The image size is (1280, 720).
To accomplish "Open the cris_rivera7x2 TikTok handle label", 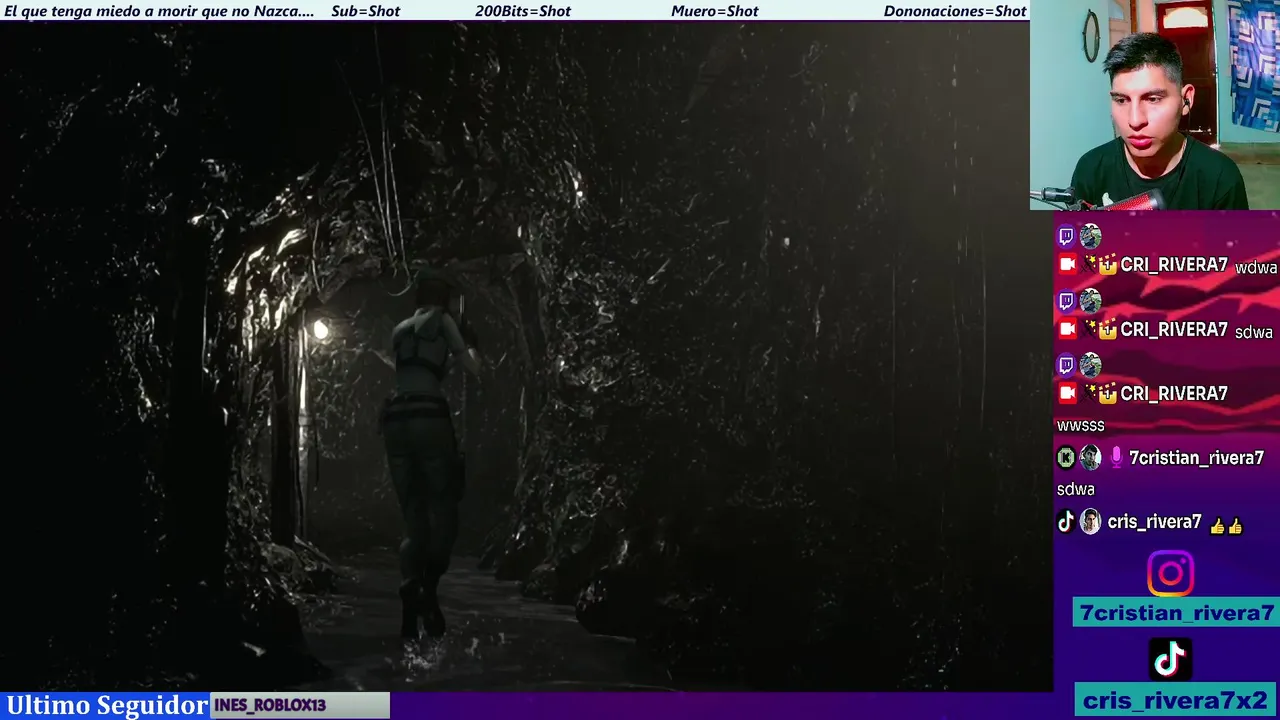I will 1175,700.
